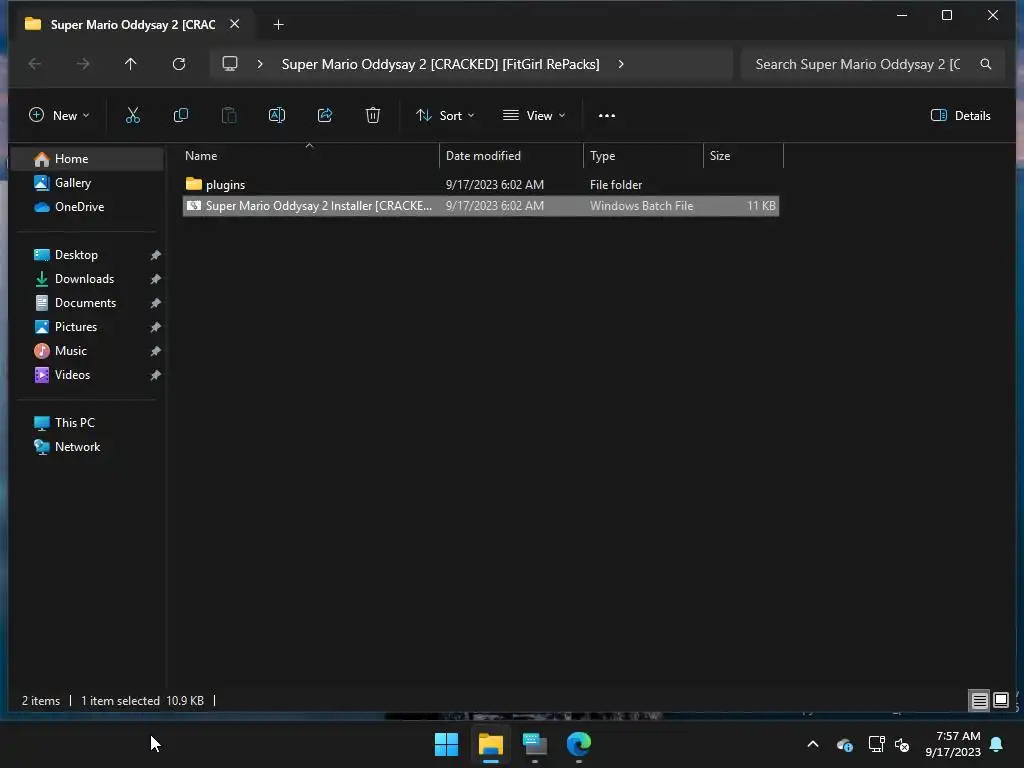Screen dimensions: 1024x768
Task: Toggle the Details pane
Action: point(961,116)
